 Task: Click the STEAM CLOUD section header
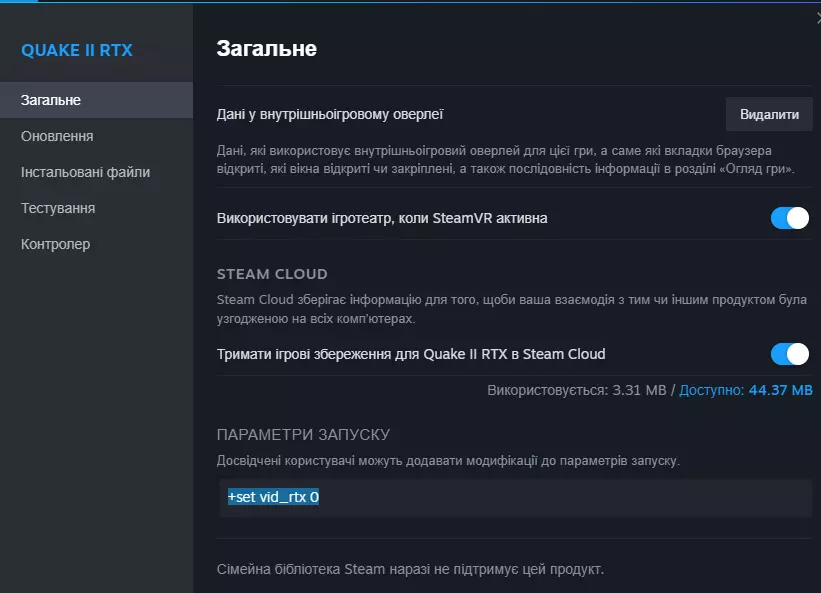(x=272, y=274)
